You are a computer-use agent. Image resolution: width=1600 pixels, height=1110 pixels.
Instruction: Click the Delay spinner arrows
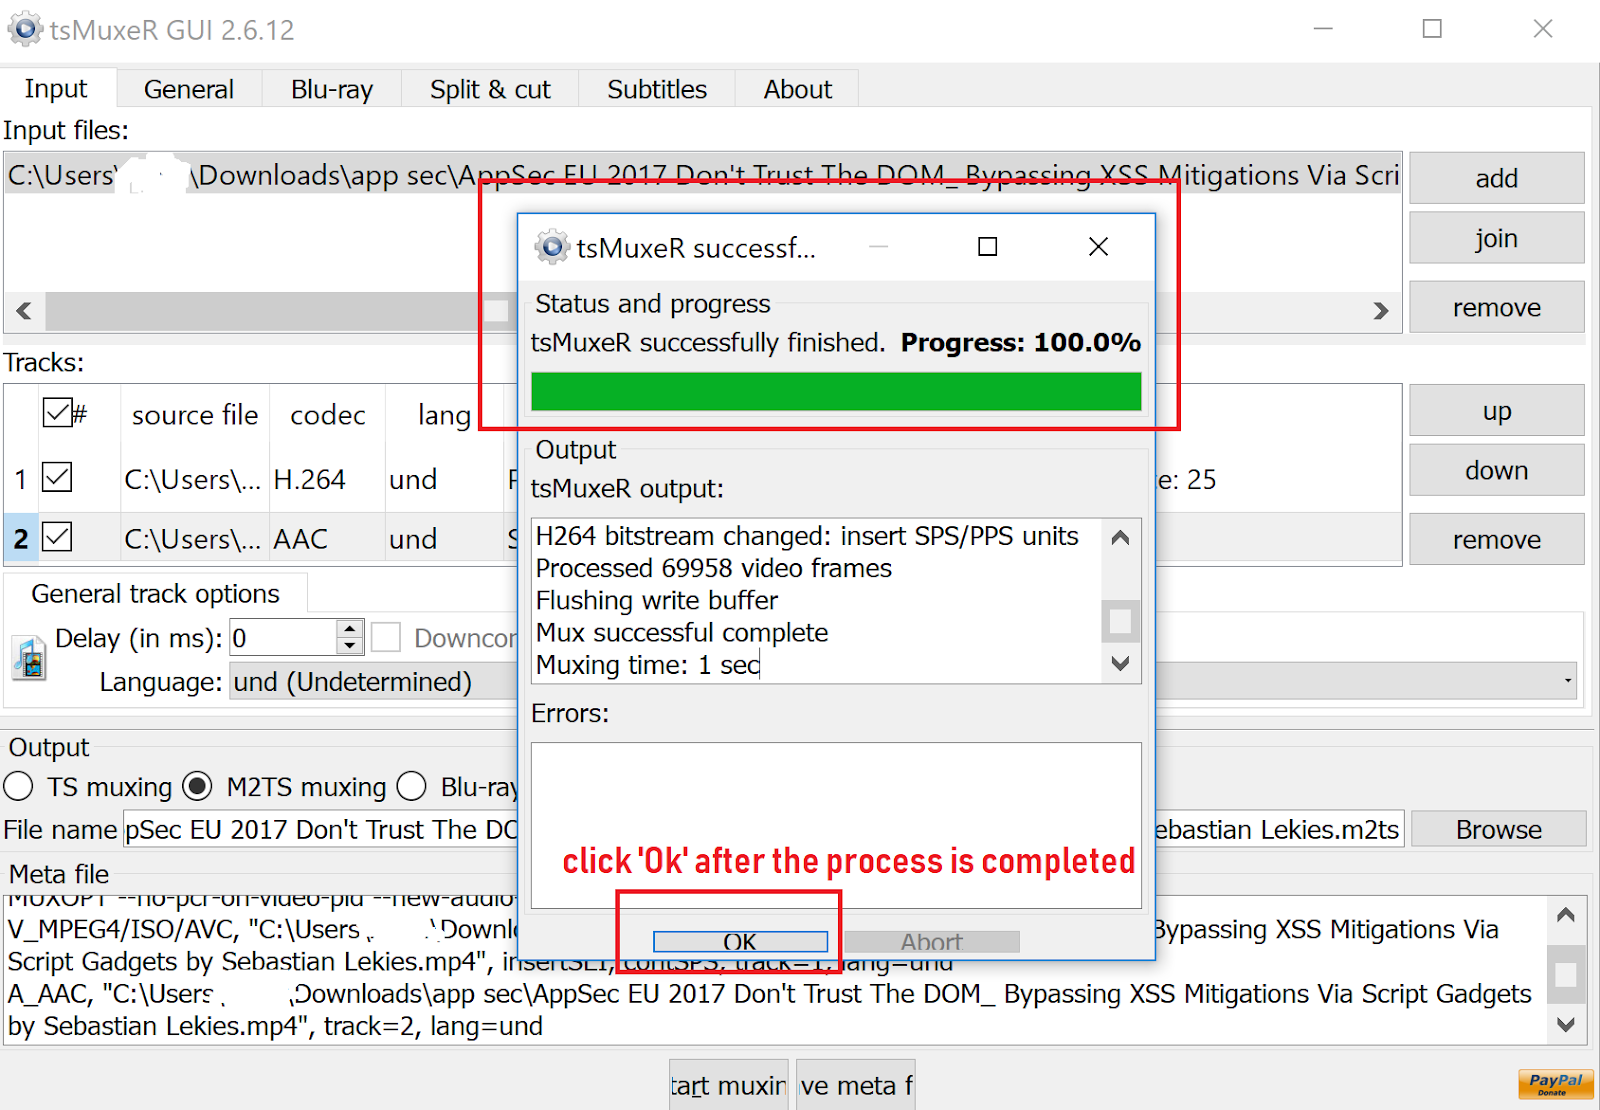[x=349, y=637]
